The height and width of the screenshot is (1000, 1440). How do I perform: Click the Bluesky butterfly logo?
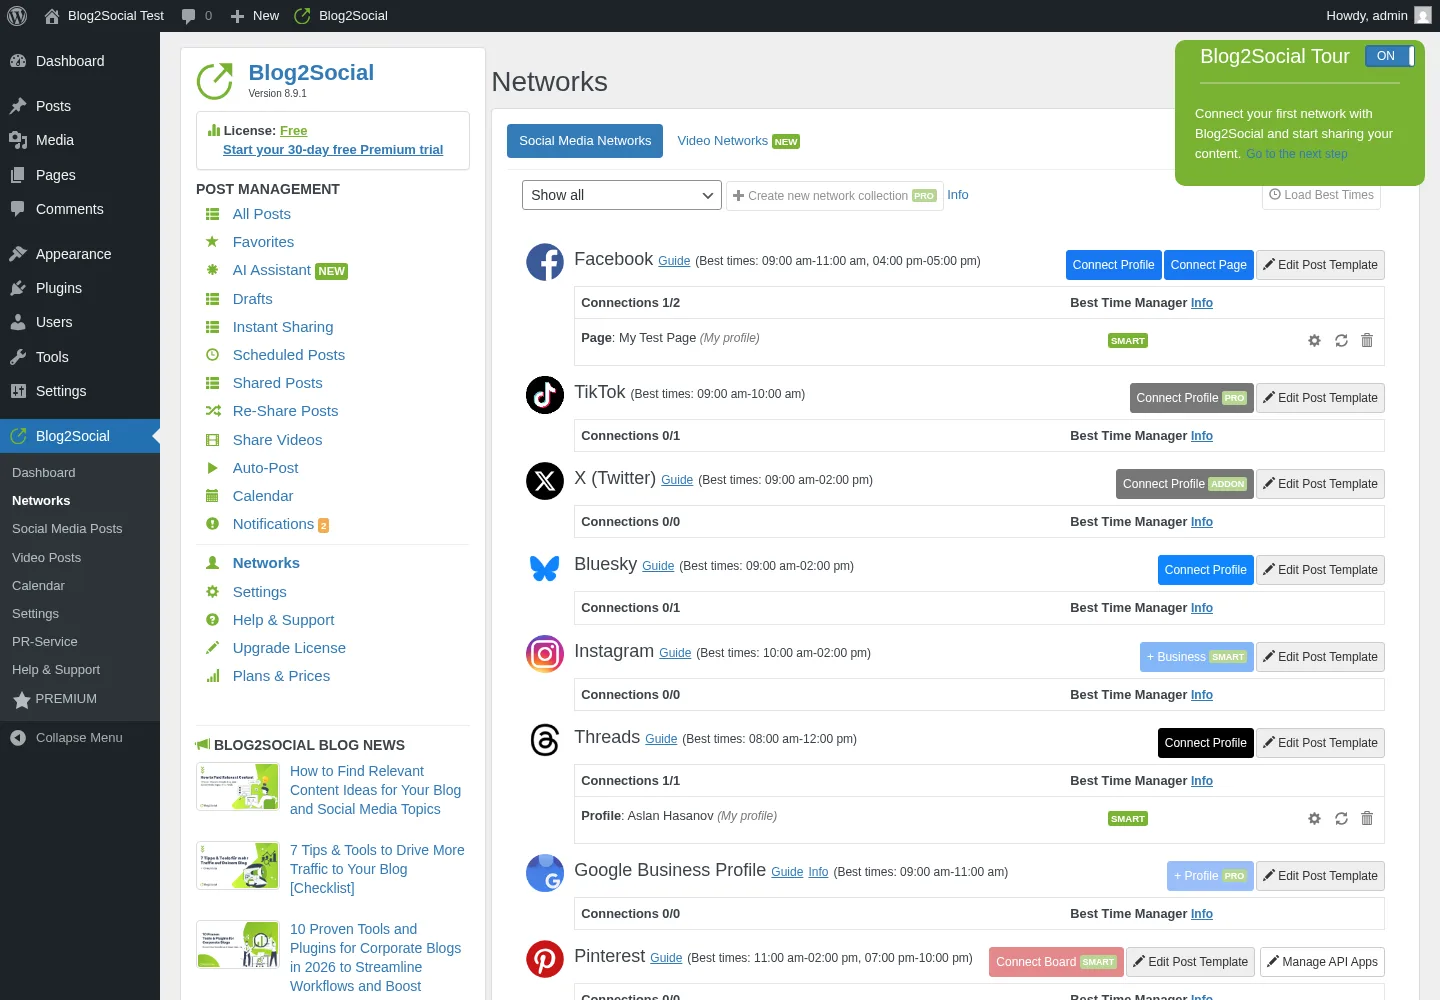[545, 568]
